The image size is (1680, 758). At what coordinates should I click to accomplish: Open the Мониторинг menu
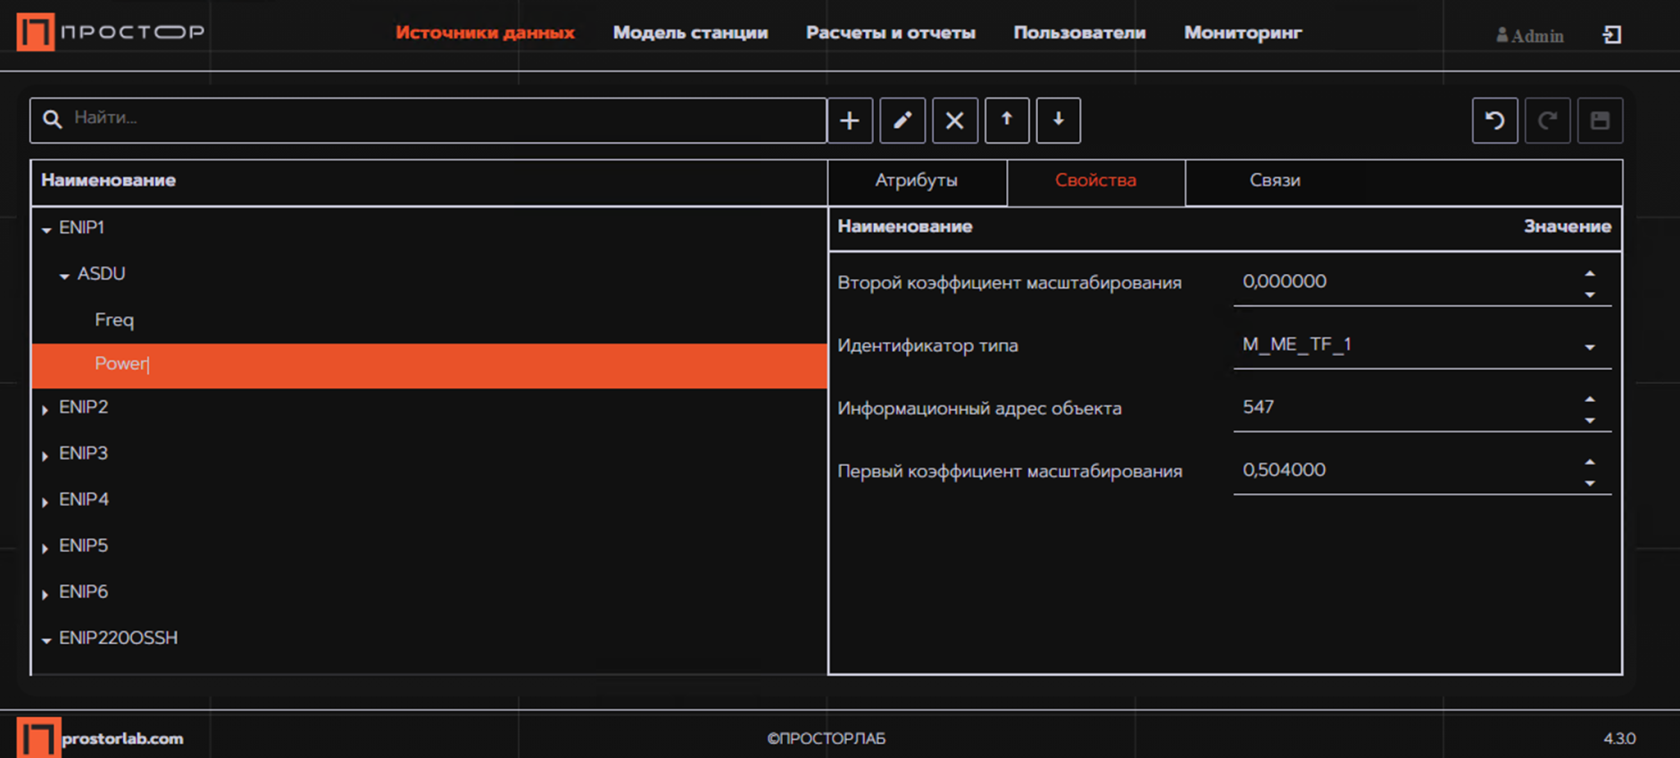pos(1242,33)
